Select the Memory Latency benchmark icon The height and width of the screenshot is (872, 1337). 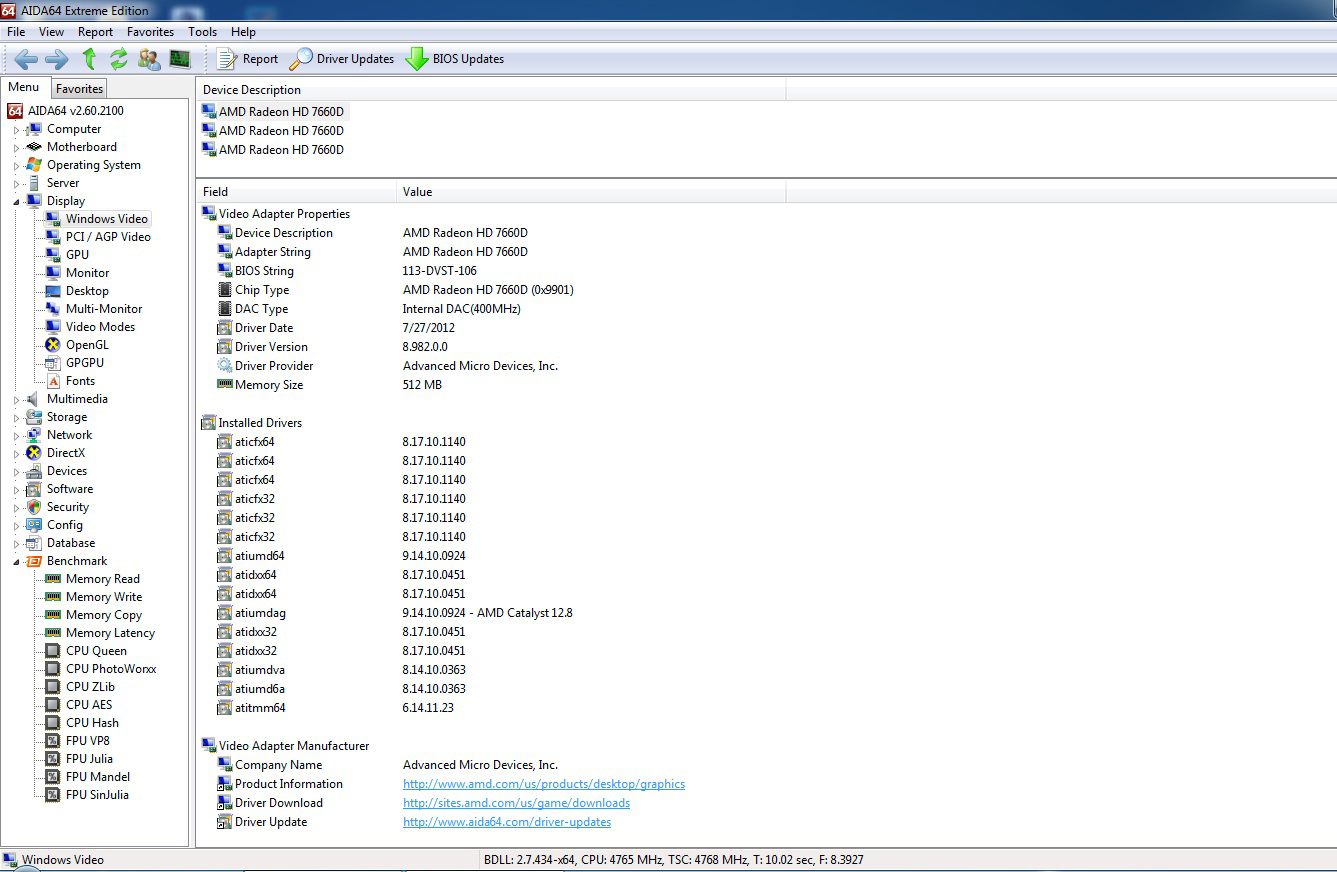[x=53, y=633]
